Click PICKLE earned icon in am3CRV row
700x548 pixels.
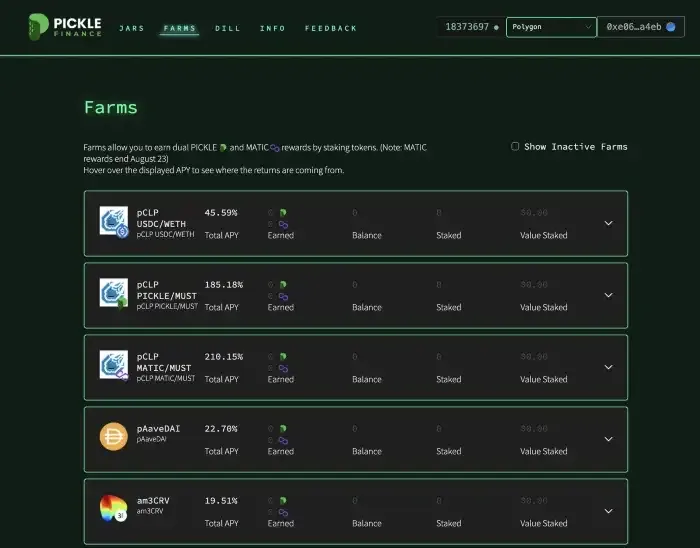pos(283,501)
